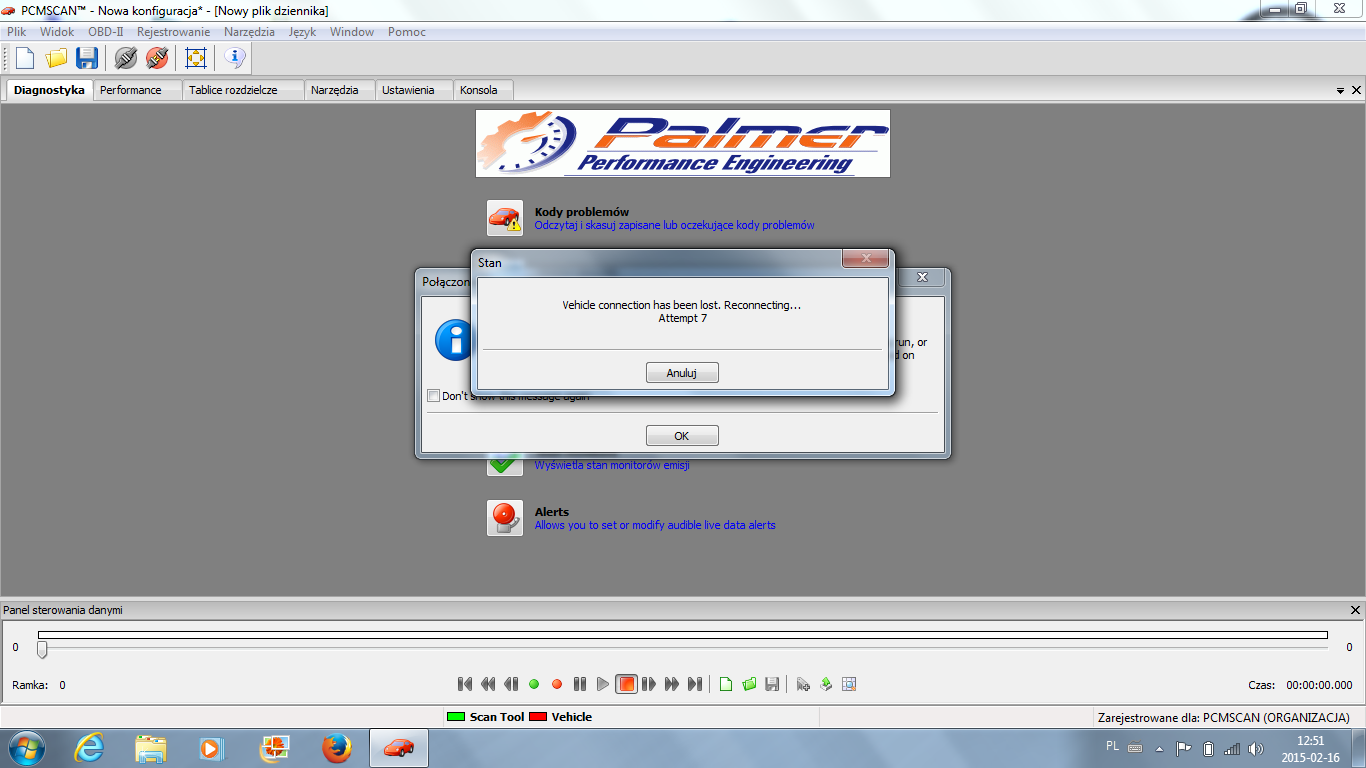Click the green circle playback button

(534, 684)
